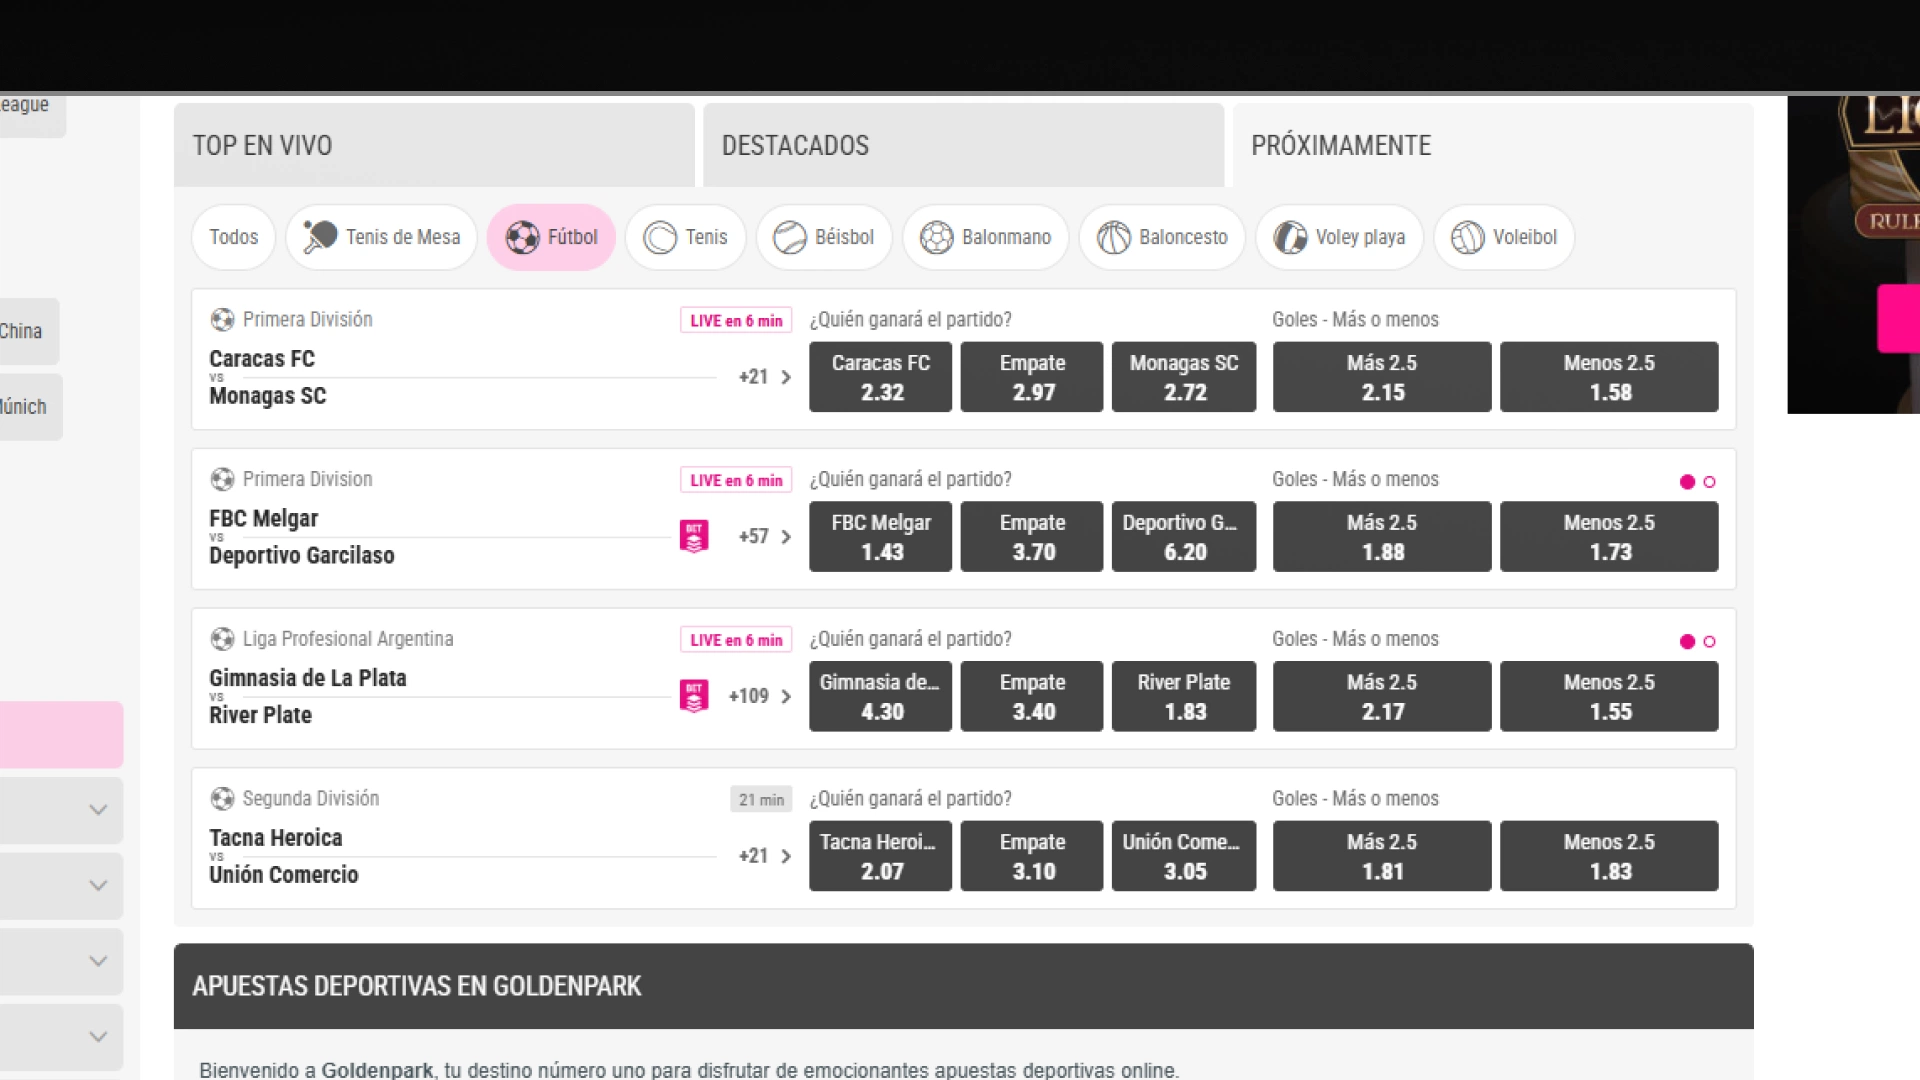Viewport: 1920px width, 1080px height.
Task: Bet on Tacna Heroica at 2.07
Action: [x=880, y=856]
